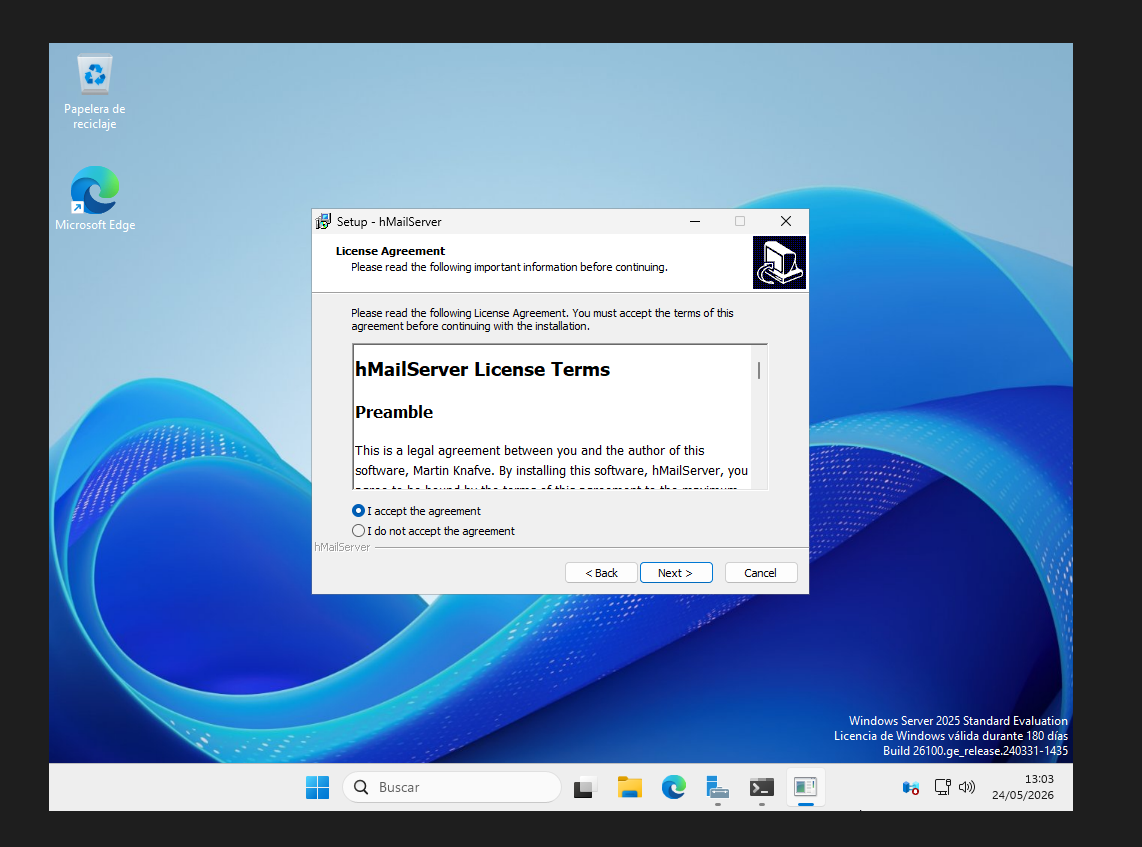Select the hMailServer setup taskbar icon
Screen dimensions: 1142x847
[806, 787]
